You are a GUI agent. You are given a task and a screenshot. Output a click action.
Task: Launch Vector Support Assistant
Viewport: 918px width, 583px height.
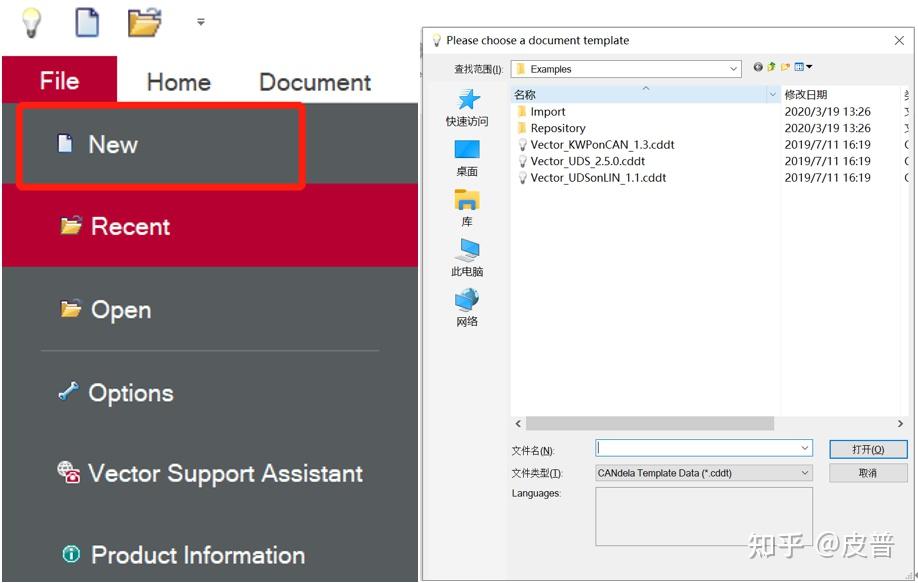tap(210, 473)
